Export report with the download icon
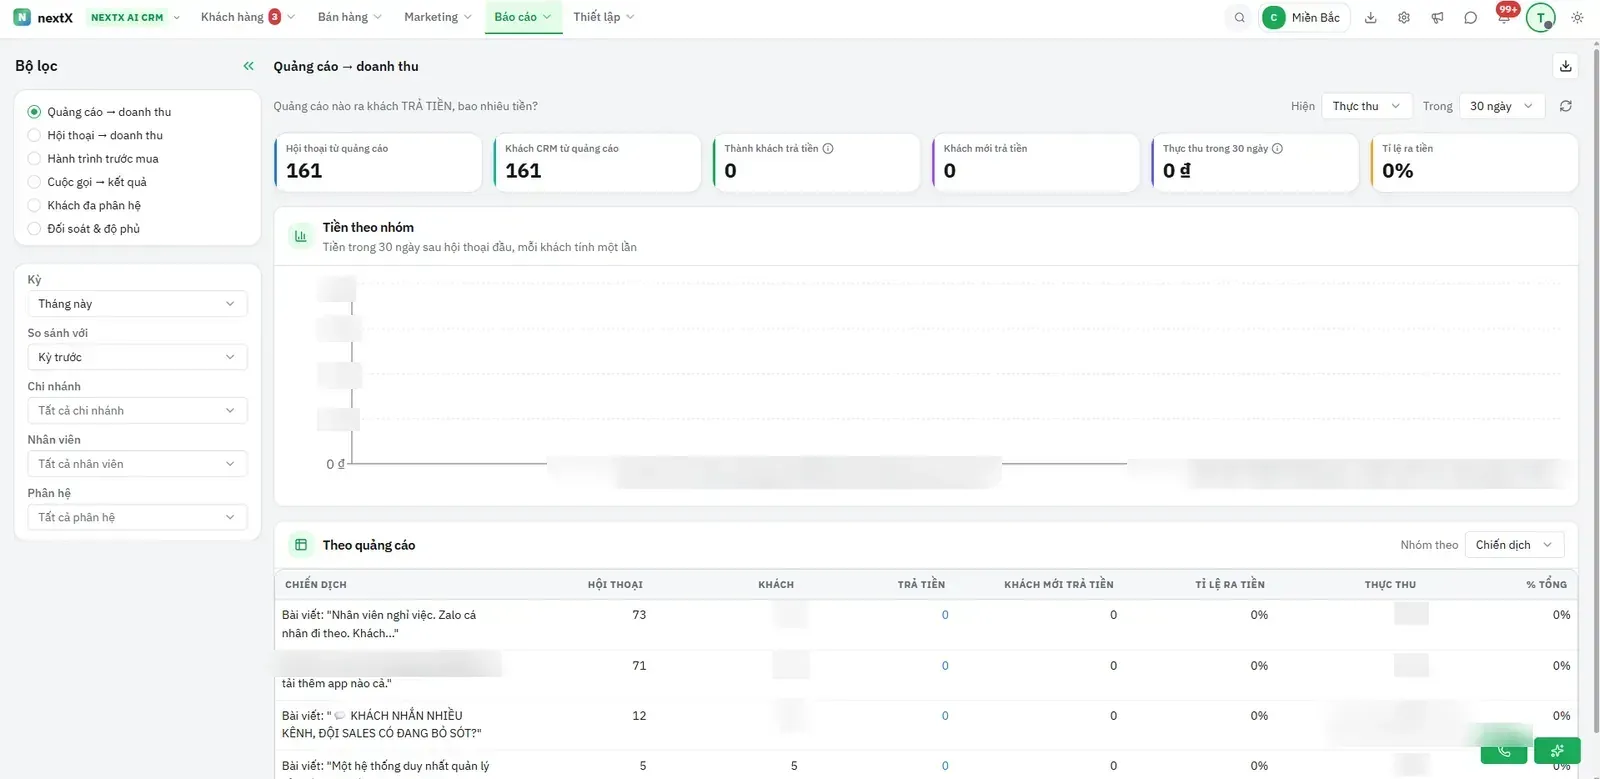This screenshot has width=1600, height=779. [x=1566, y=66]
